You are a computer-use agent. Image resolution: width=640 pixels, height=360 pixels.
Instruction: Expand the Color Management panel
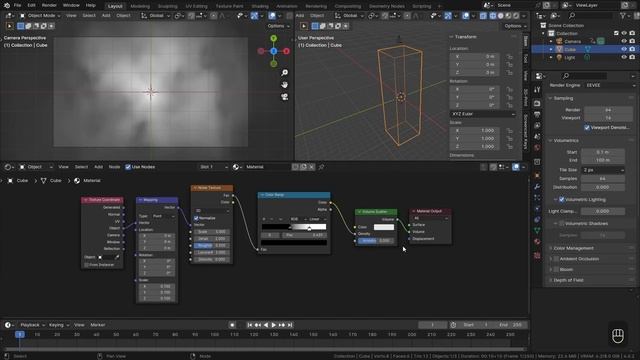pyautogui.click(x=573, y=248)
